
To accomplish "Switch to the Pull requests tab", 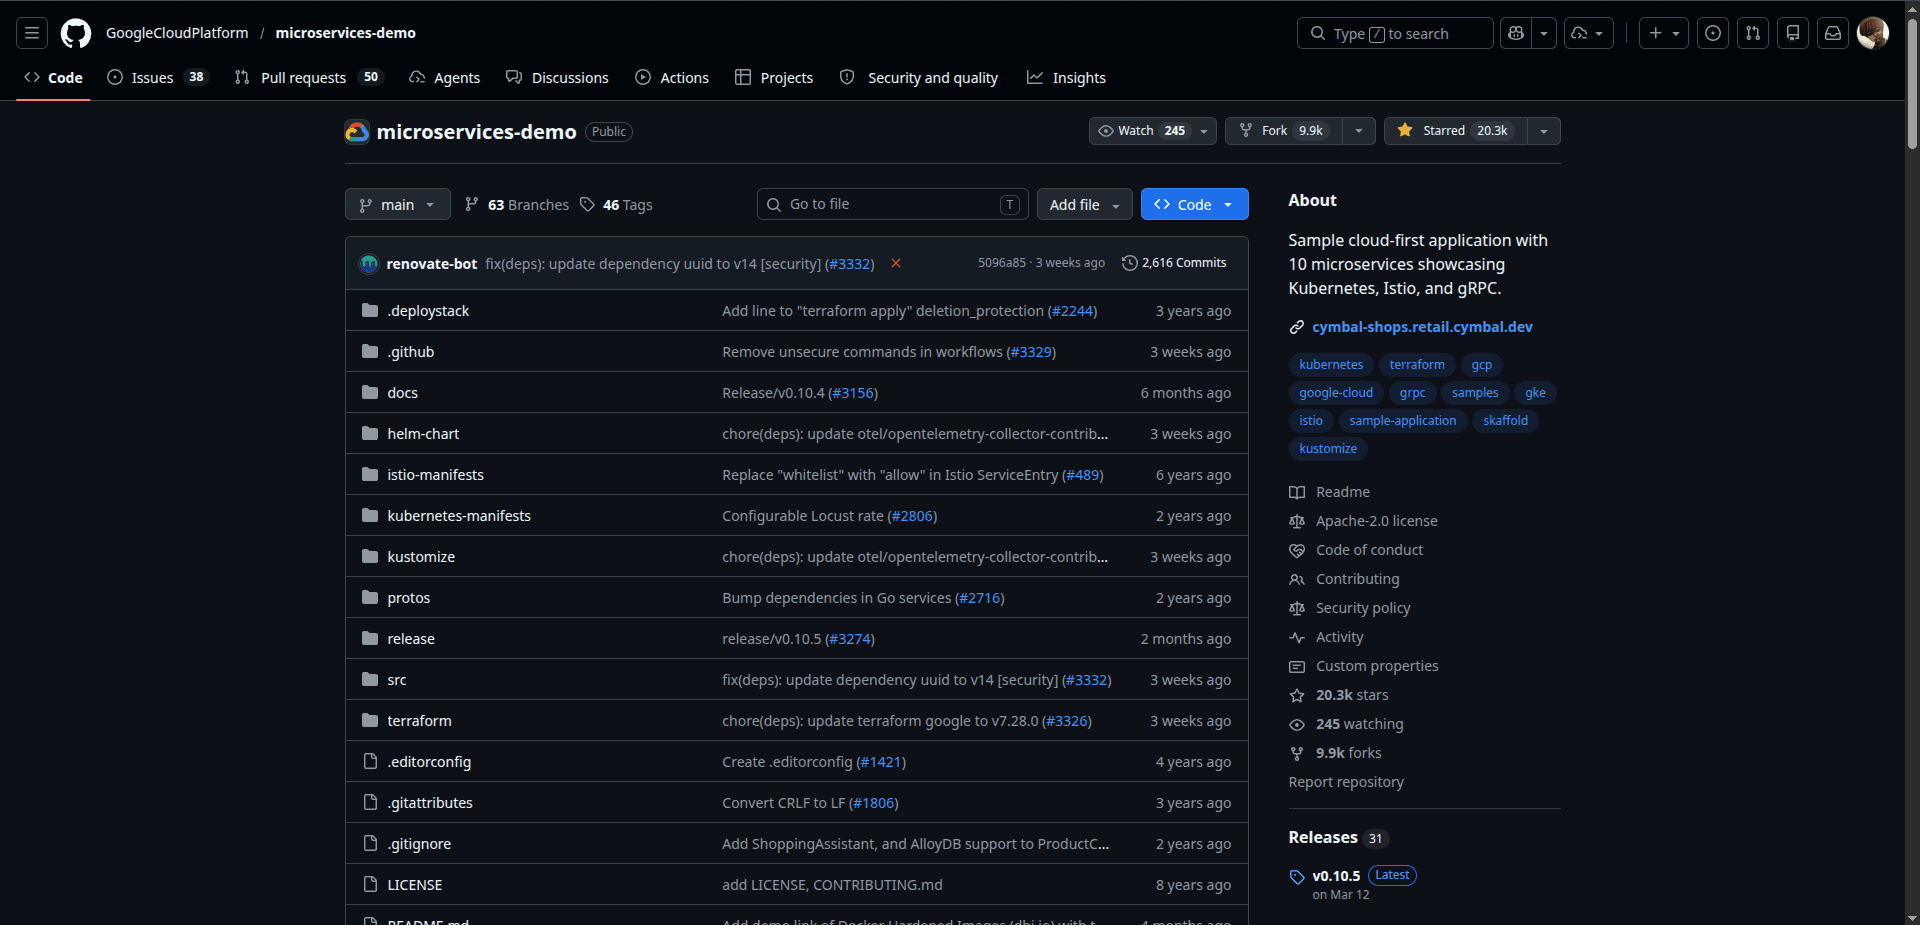I will point(309,77).
